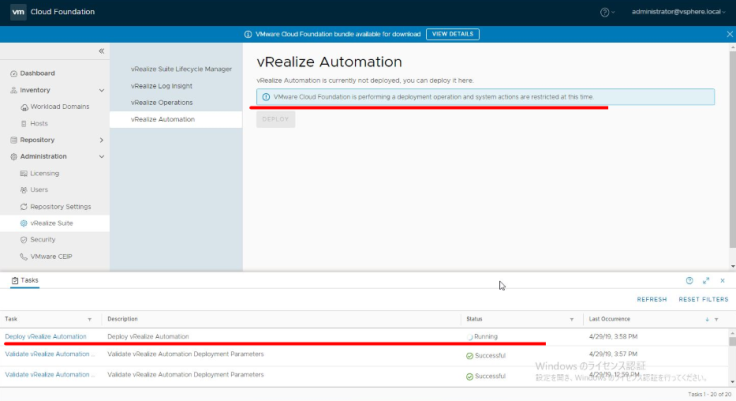Click the Repository Settings refresh icon

click(x=23, y=207)
